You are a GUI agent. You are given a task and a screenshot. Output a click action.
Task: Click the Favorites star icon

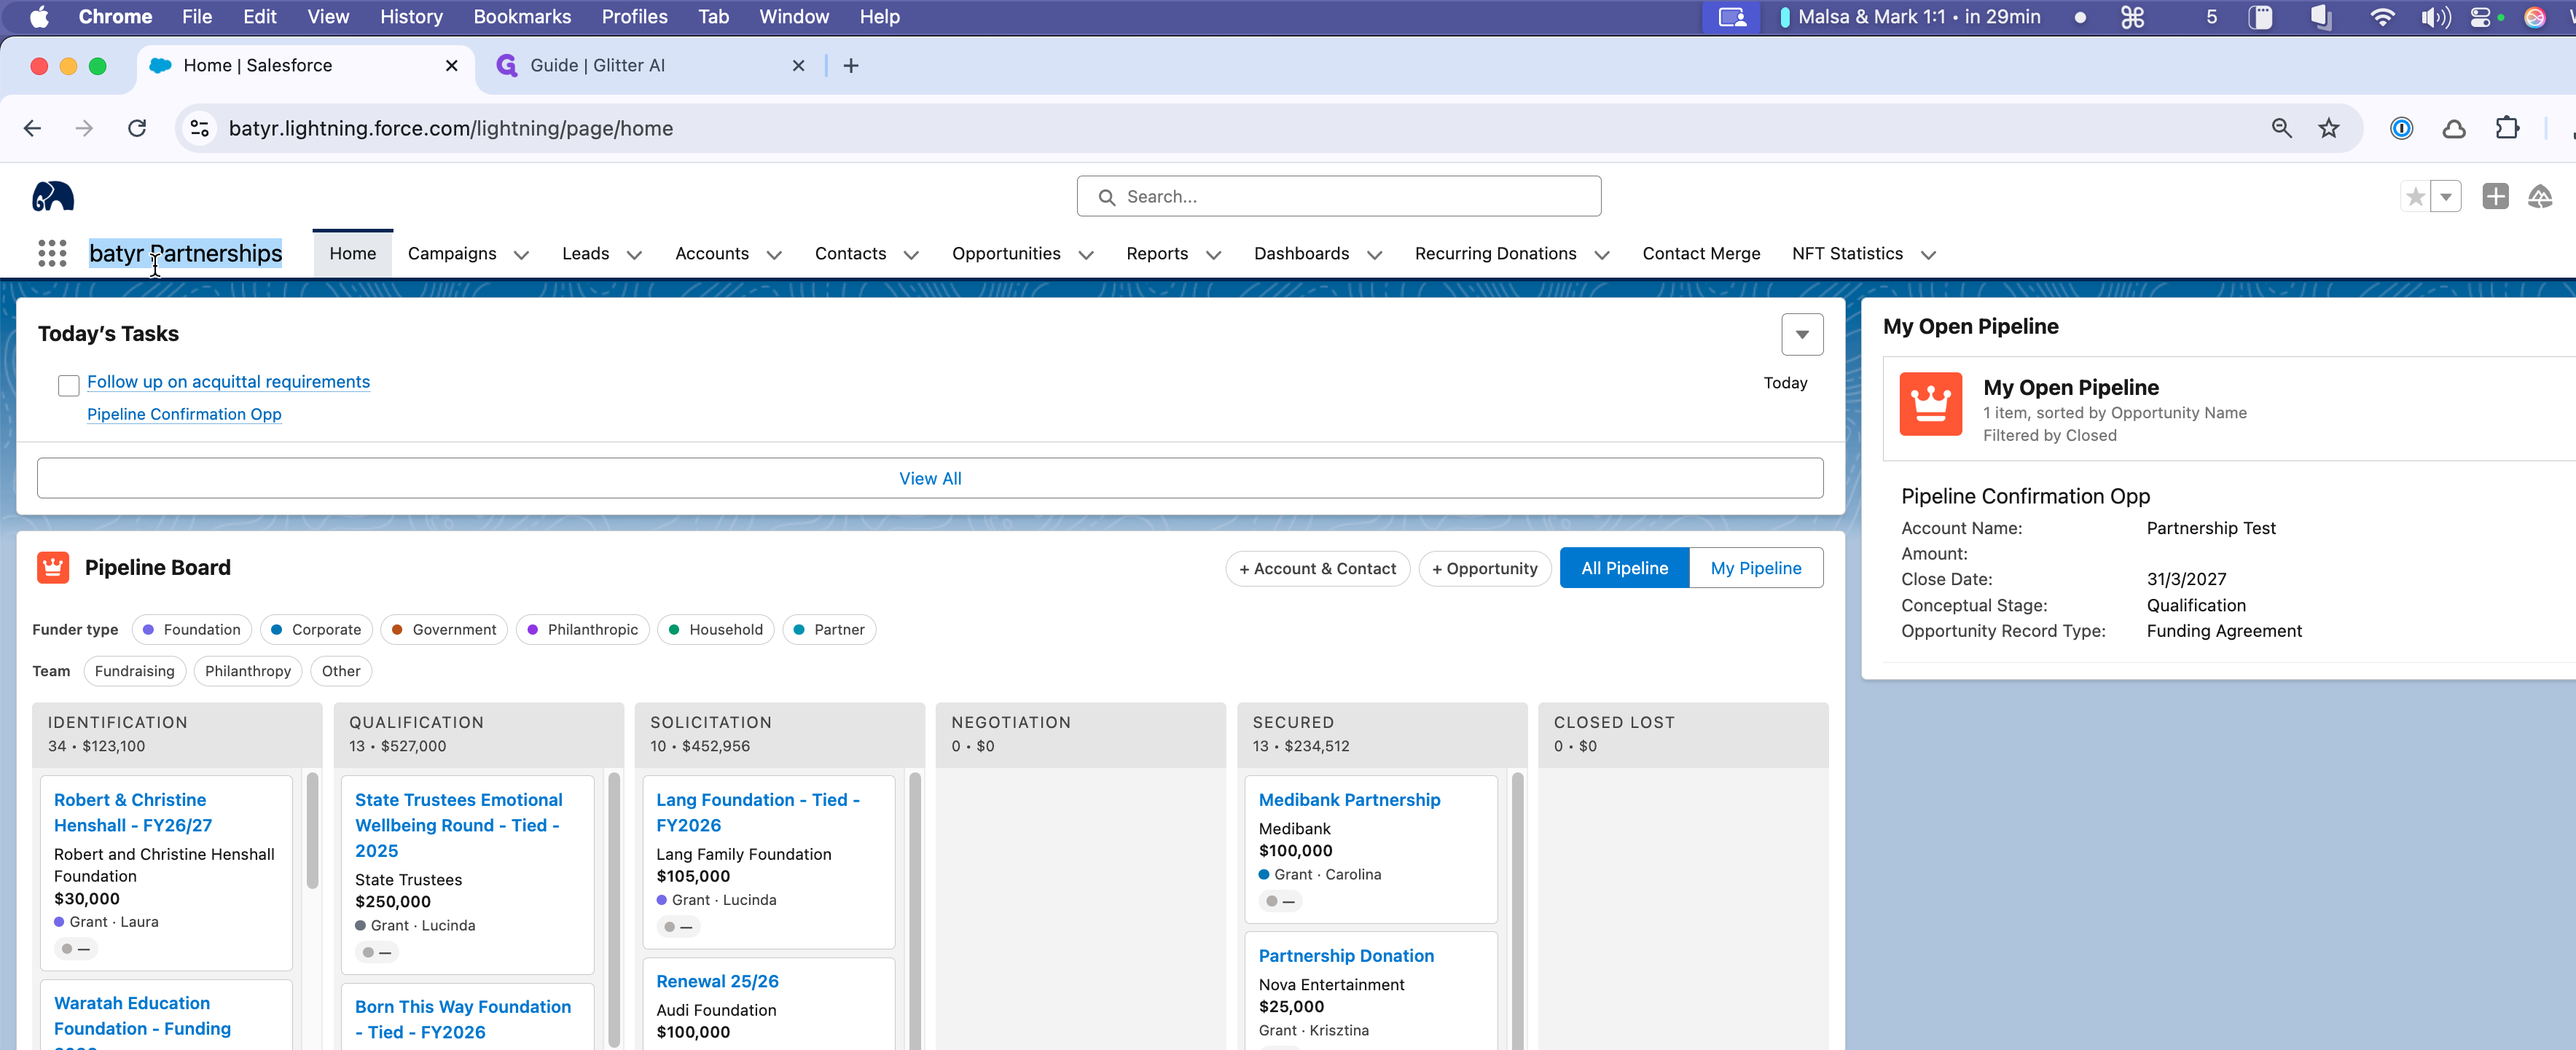[2415, 197]
